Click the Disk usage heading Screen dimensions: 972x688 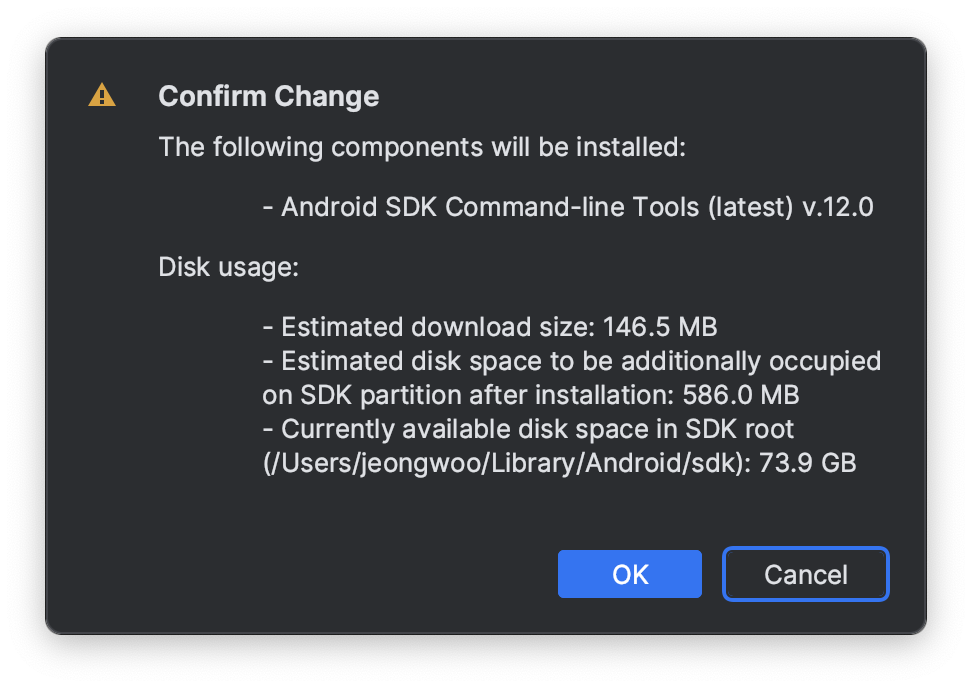[x=229, y=267]
